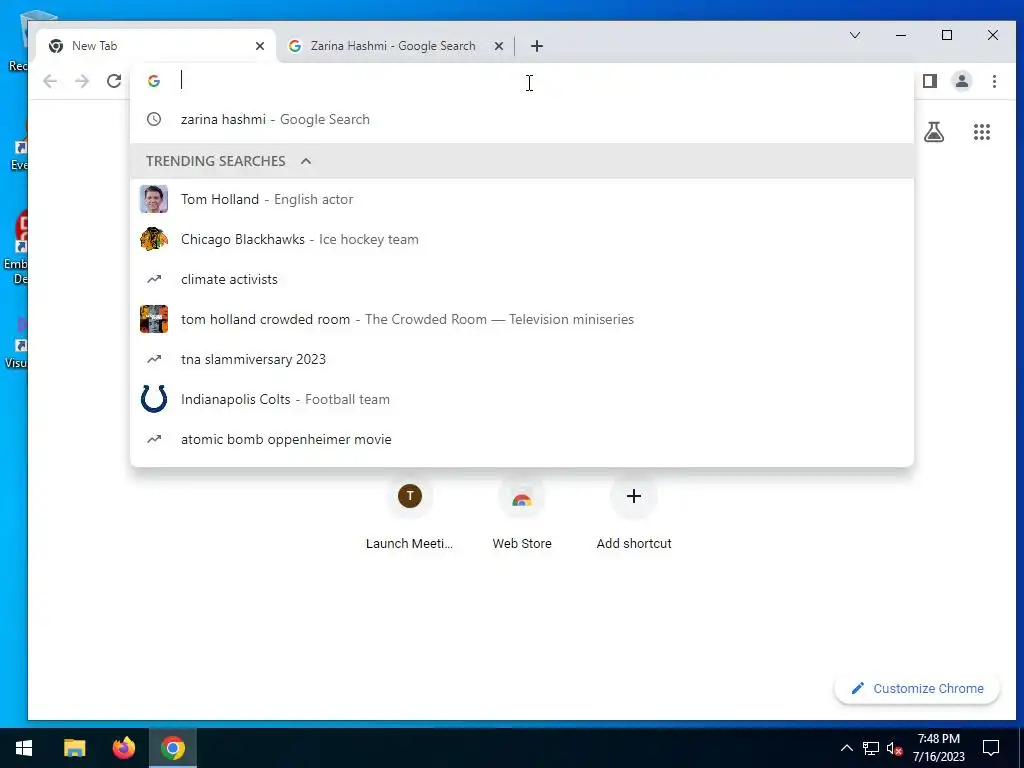Select the Chicago Blackhawks suggestion

[x=522, y=239]
